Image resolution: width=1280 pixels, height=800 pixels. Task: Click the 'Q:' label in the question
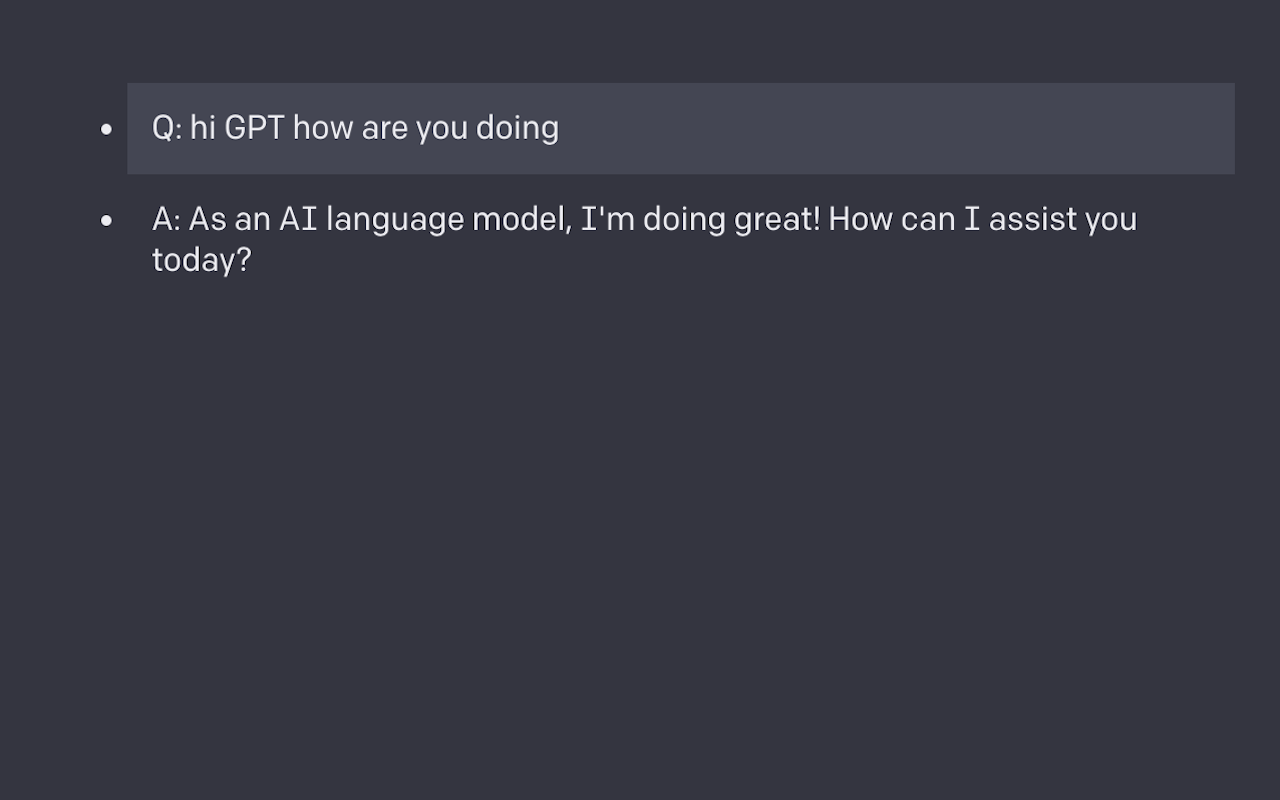click(x=167, y=128)
